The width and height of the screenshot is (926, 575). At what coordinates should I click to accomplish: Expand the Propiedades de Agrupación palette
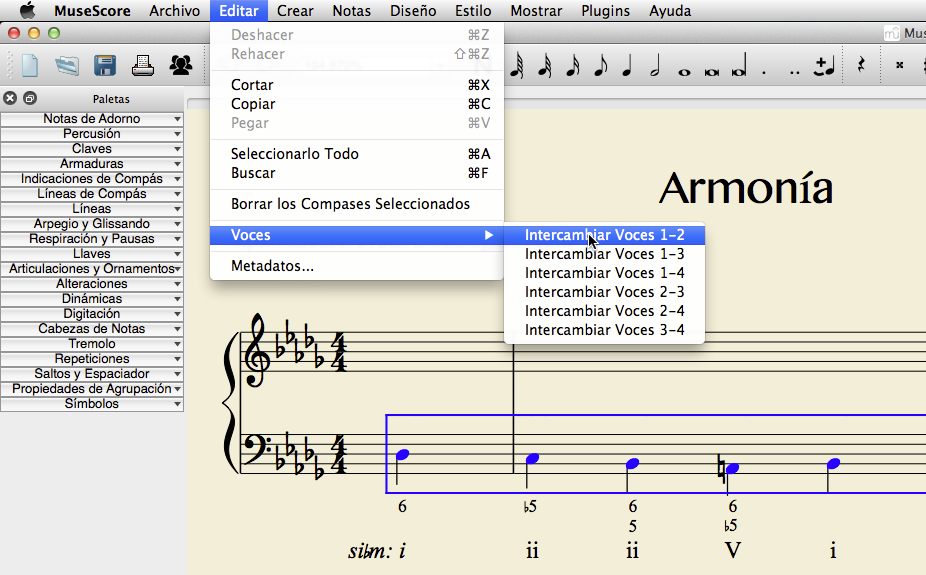point(92,389)
